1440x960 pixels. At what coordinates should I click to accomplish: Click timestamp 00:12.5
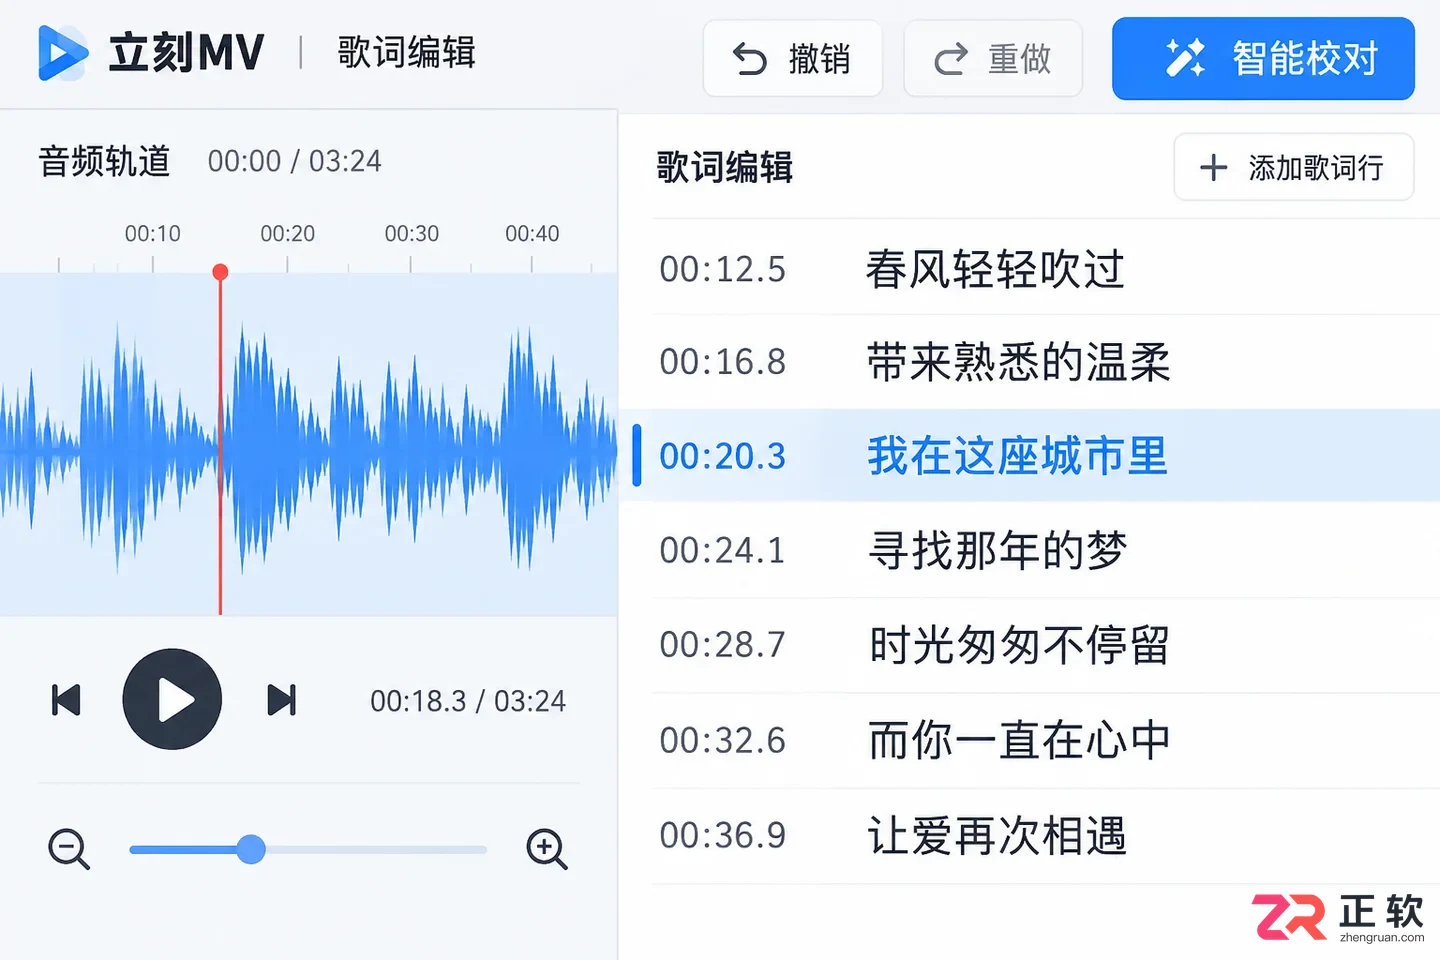(x=723, y=269)
